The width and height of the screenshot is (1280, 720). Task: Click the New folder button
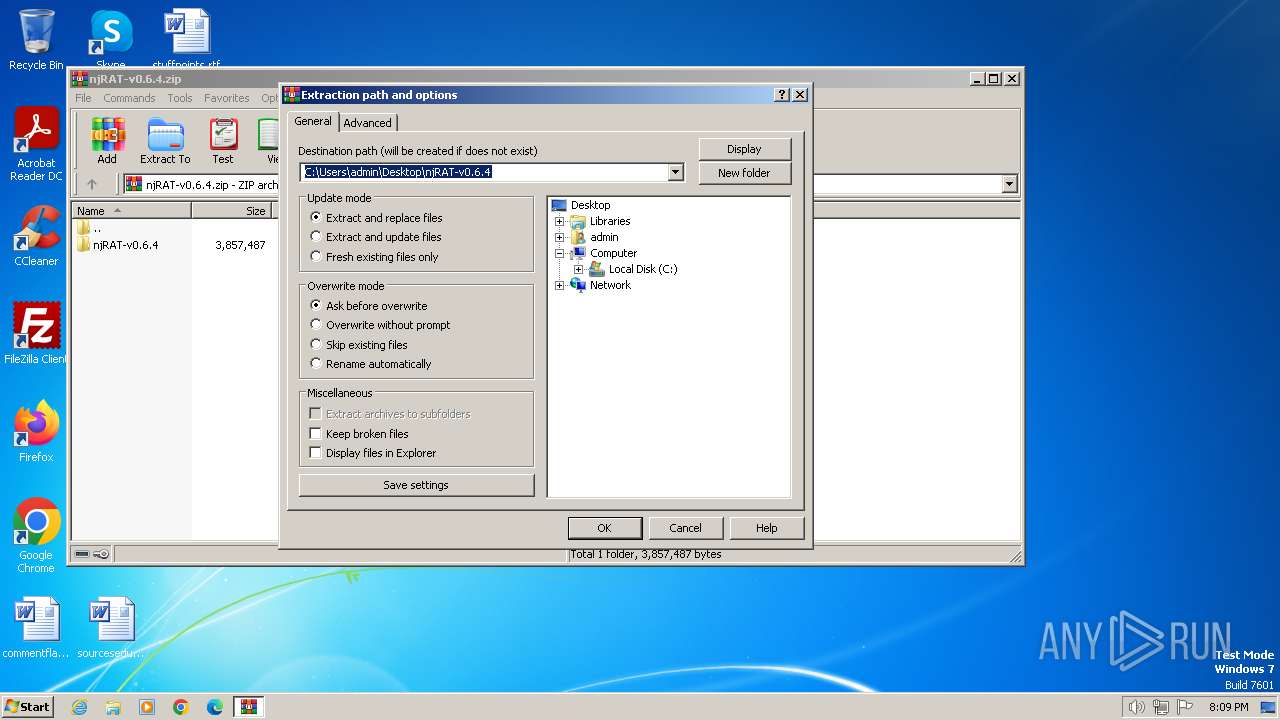tap(744, 173)
